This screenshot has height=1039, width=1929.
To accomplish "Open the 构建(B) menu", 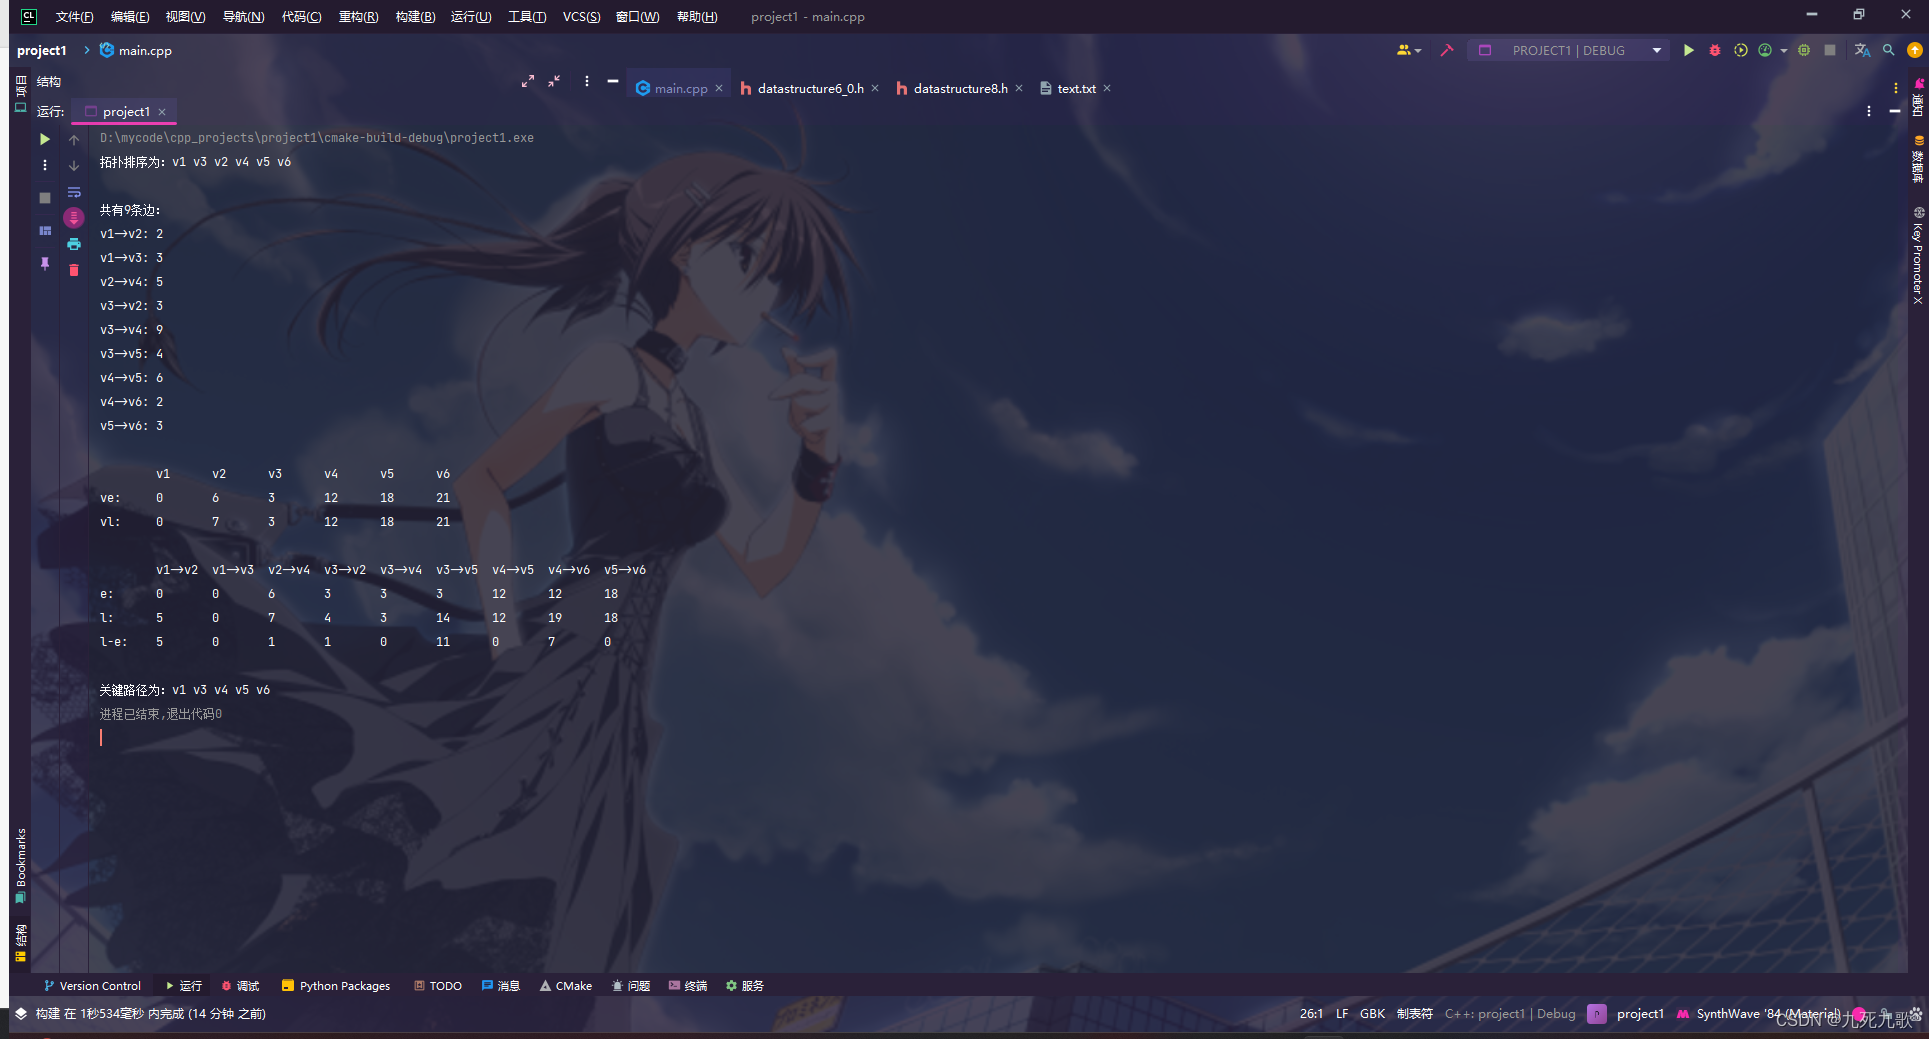I will pos(415,16).
